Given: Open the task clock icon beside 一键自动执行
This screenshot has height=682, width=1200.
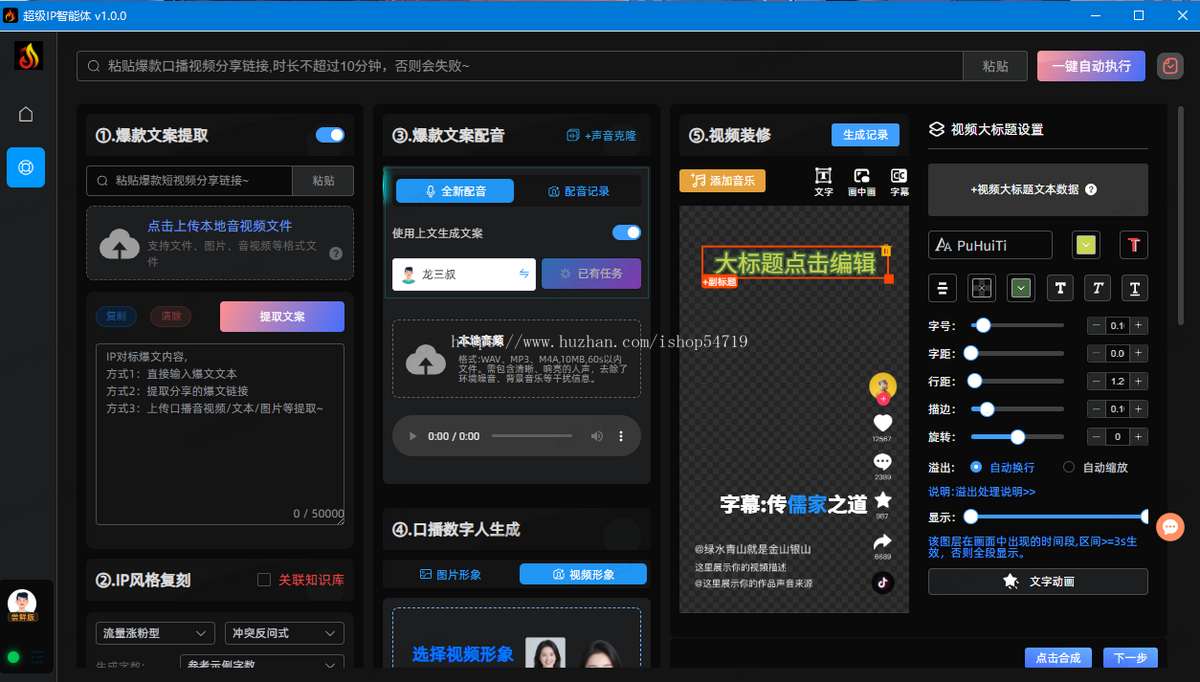Looking at the screenshot, I should pos(1171,66).
